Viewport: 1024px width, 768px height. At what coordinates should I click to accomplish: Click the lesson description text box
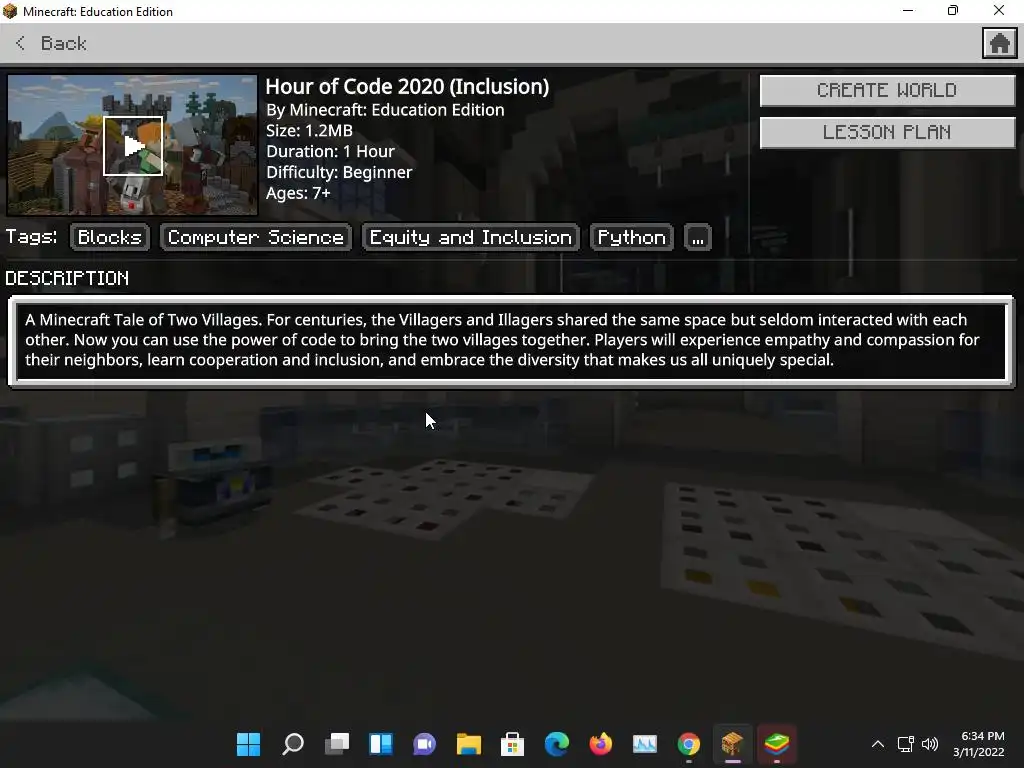pos(511,340)
